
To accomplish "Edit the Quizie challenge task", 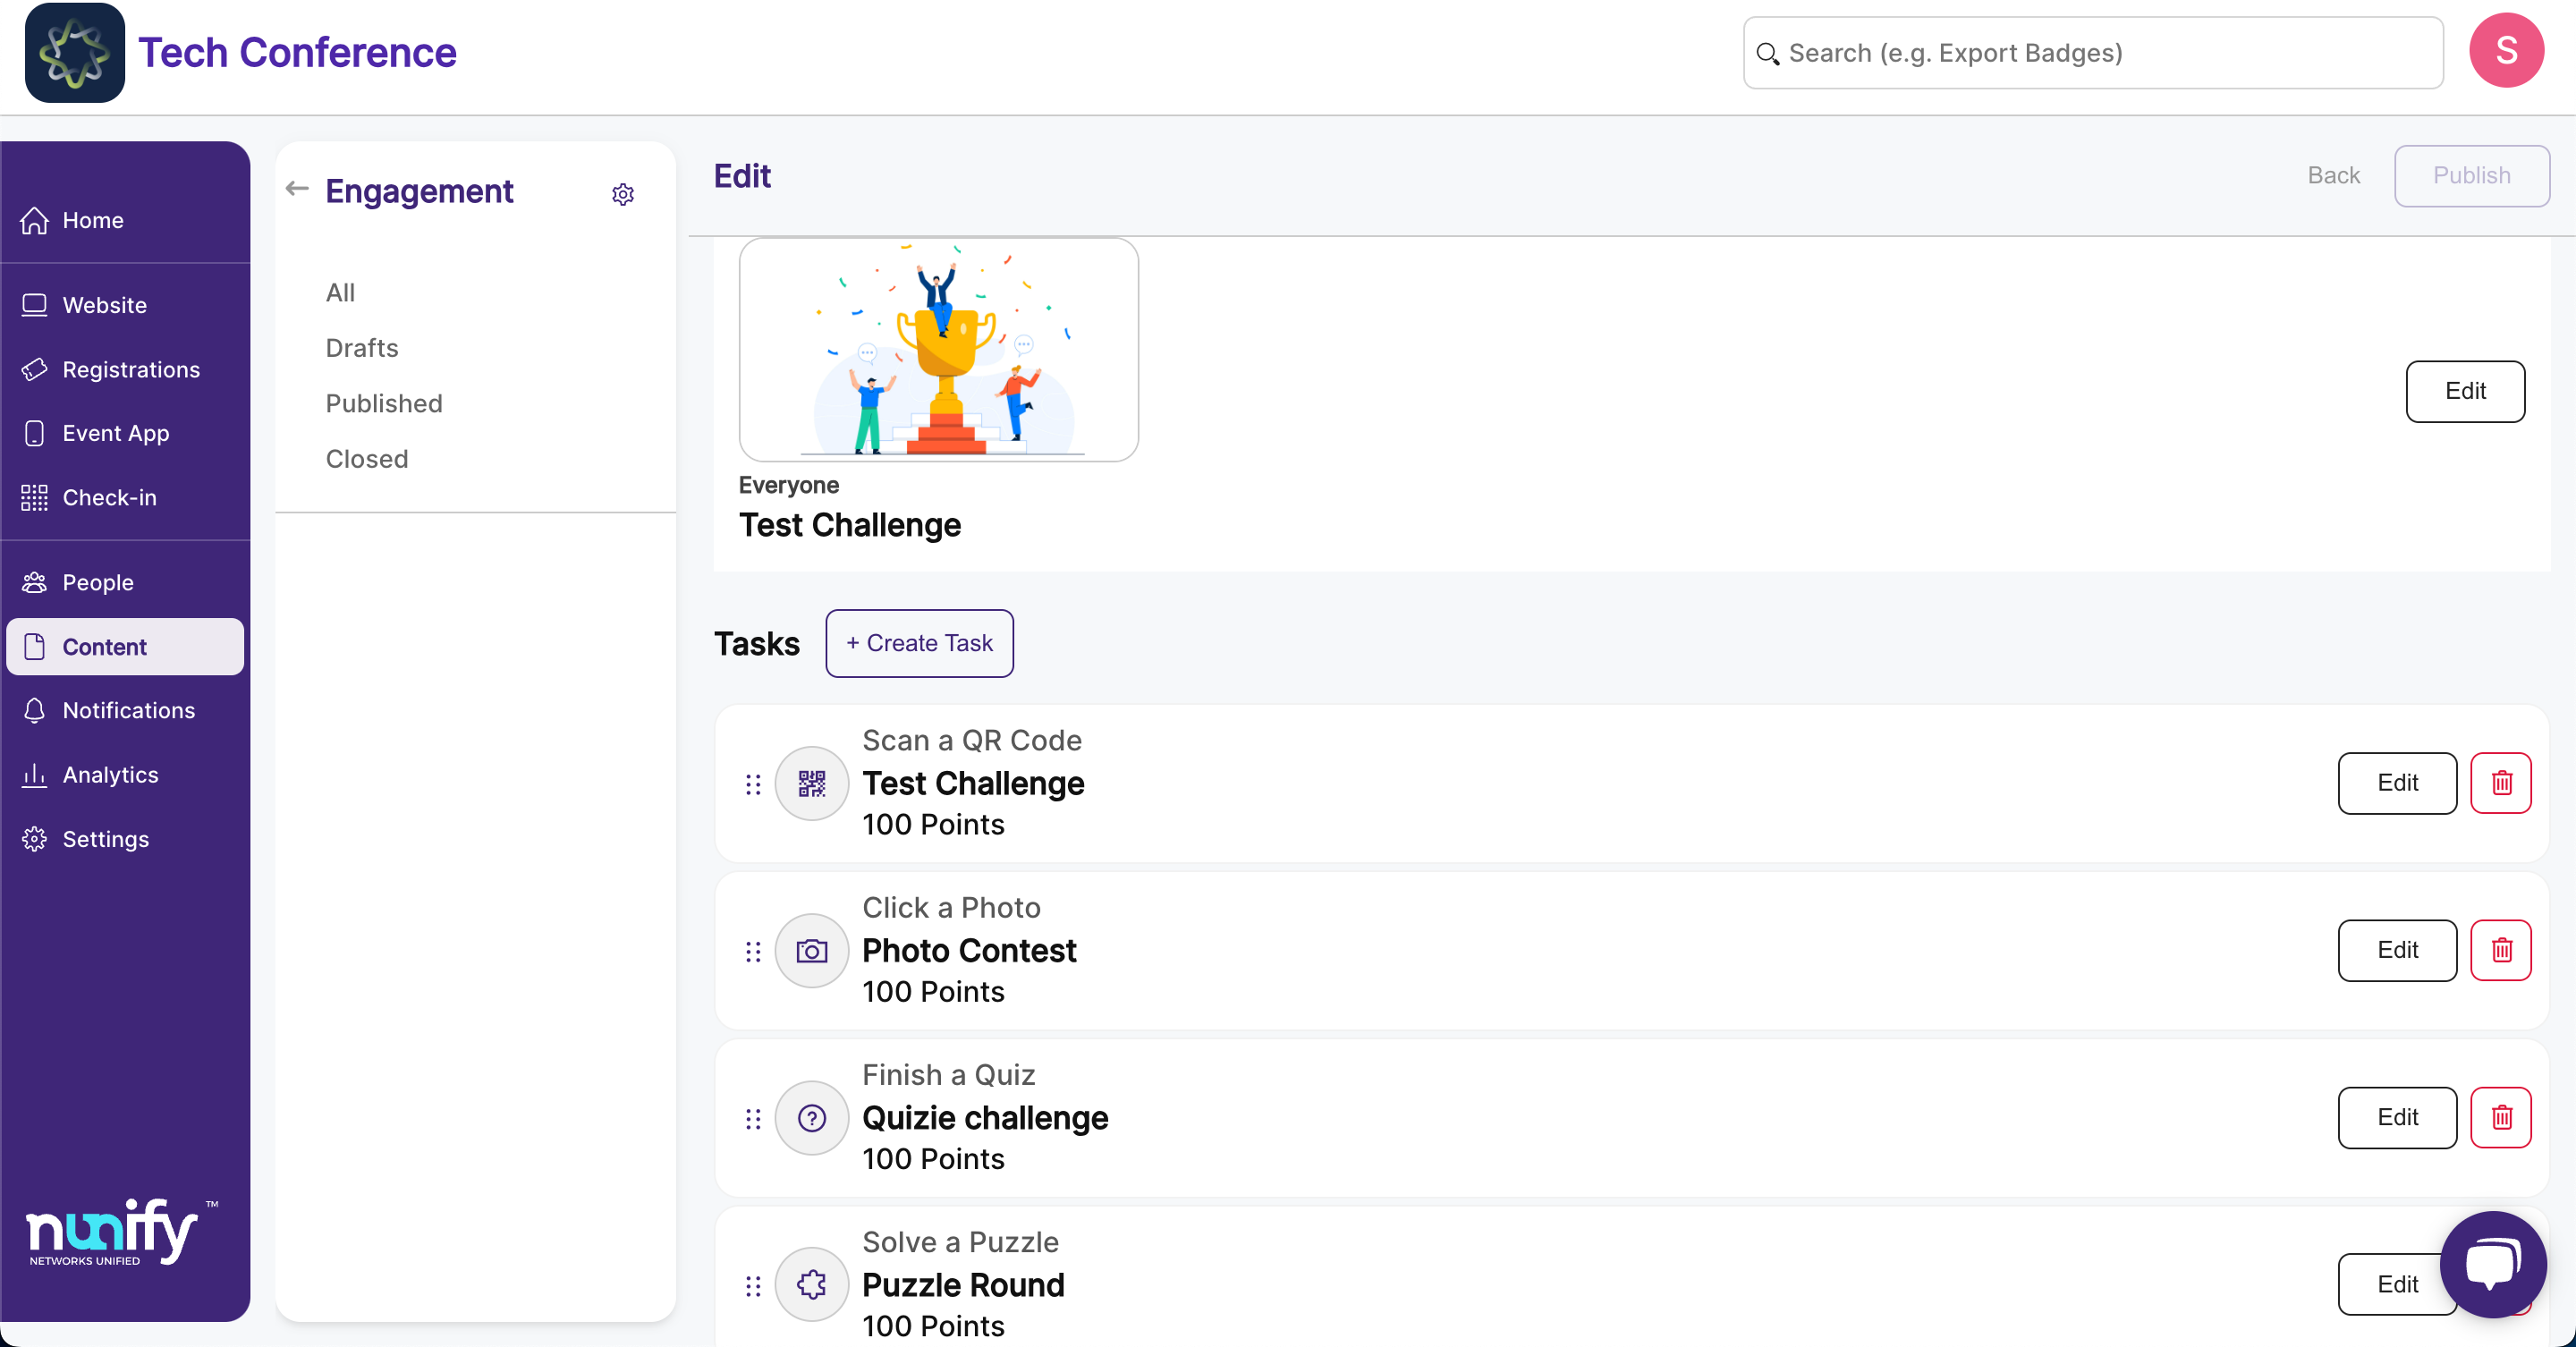I will (2397, 1117).
